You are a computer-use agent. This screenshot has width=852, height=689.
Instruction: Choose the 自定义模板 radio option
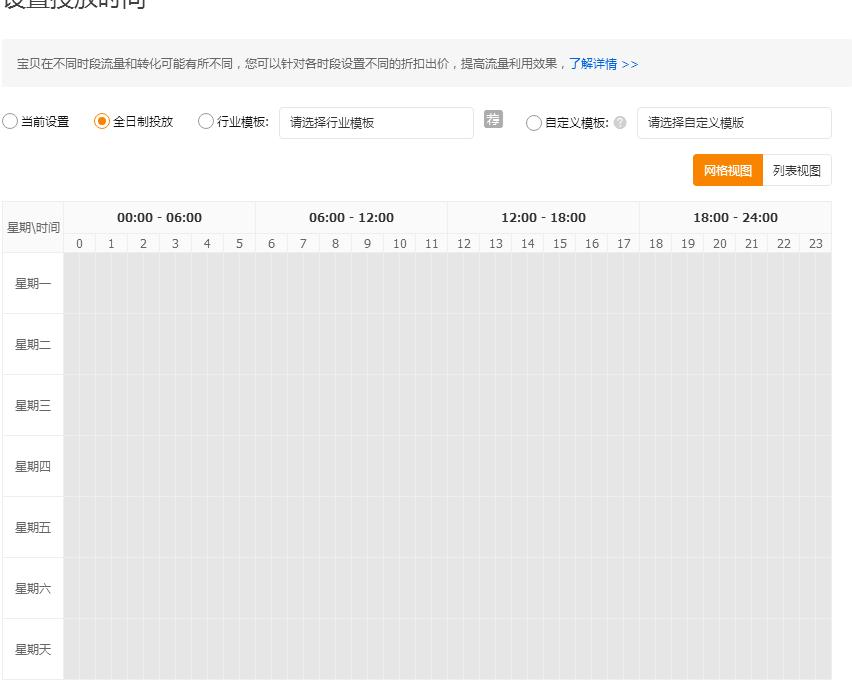click(x=534, y=124)
